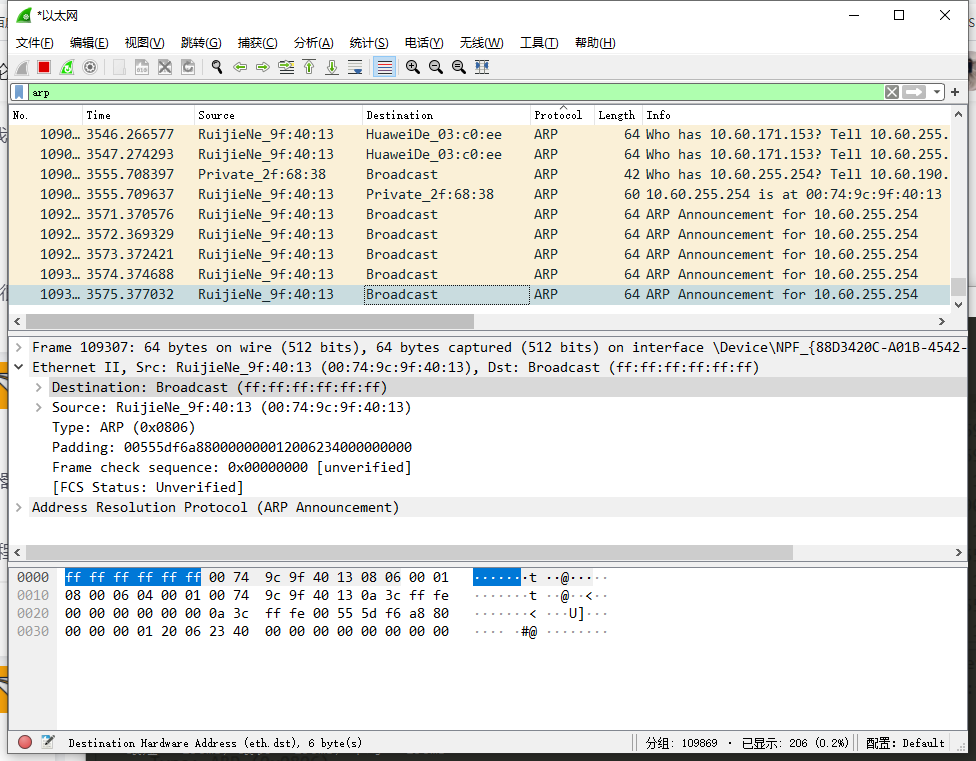The width and height of the screenshot is (976, 761).
Task: Zoom out the main window text
Action: point(436,67)
